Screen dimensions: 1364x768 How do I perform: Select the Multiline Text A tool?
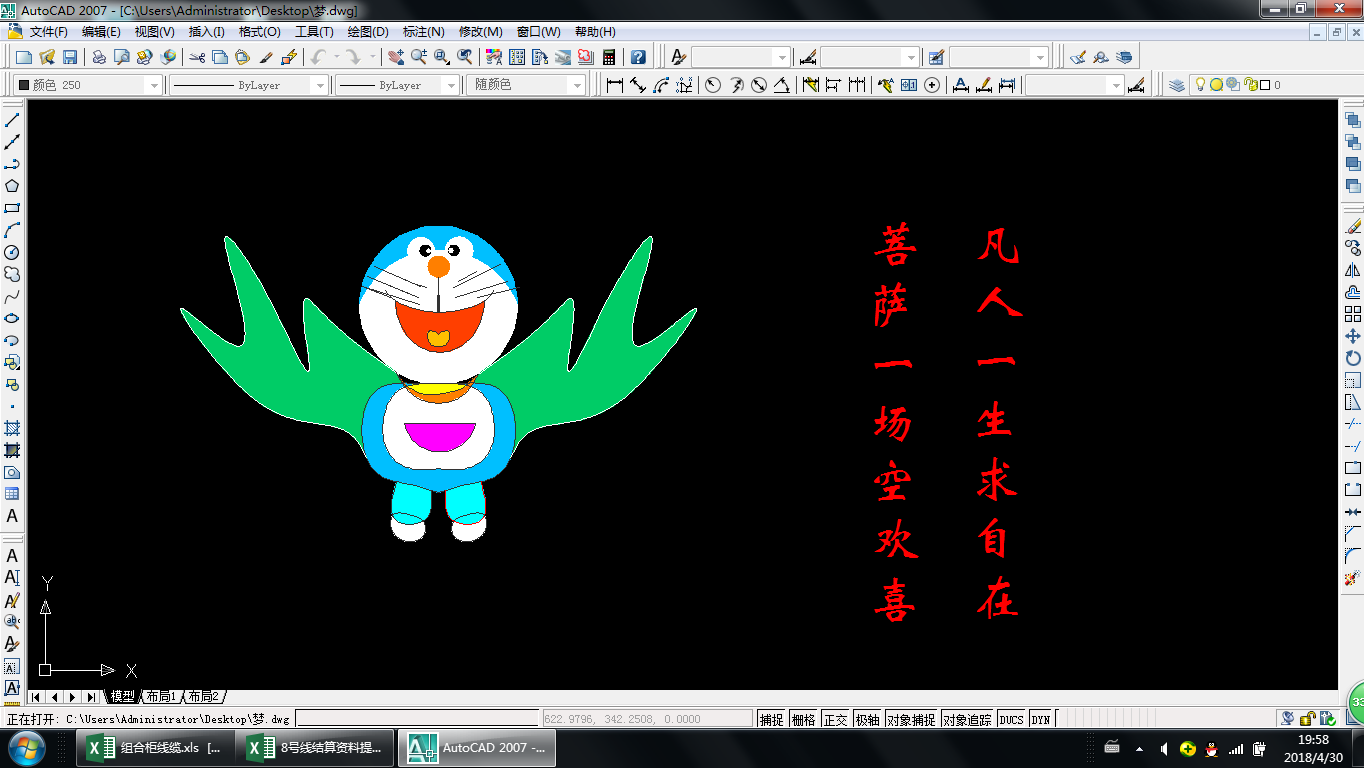[x=12, y=516]
